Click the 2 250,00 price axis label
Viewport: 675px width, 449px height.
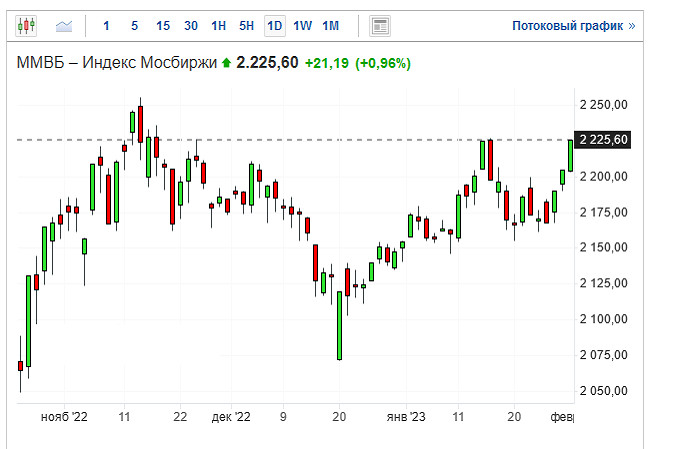604,105
